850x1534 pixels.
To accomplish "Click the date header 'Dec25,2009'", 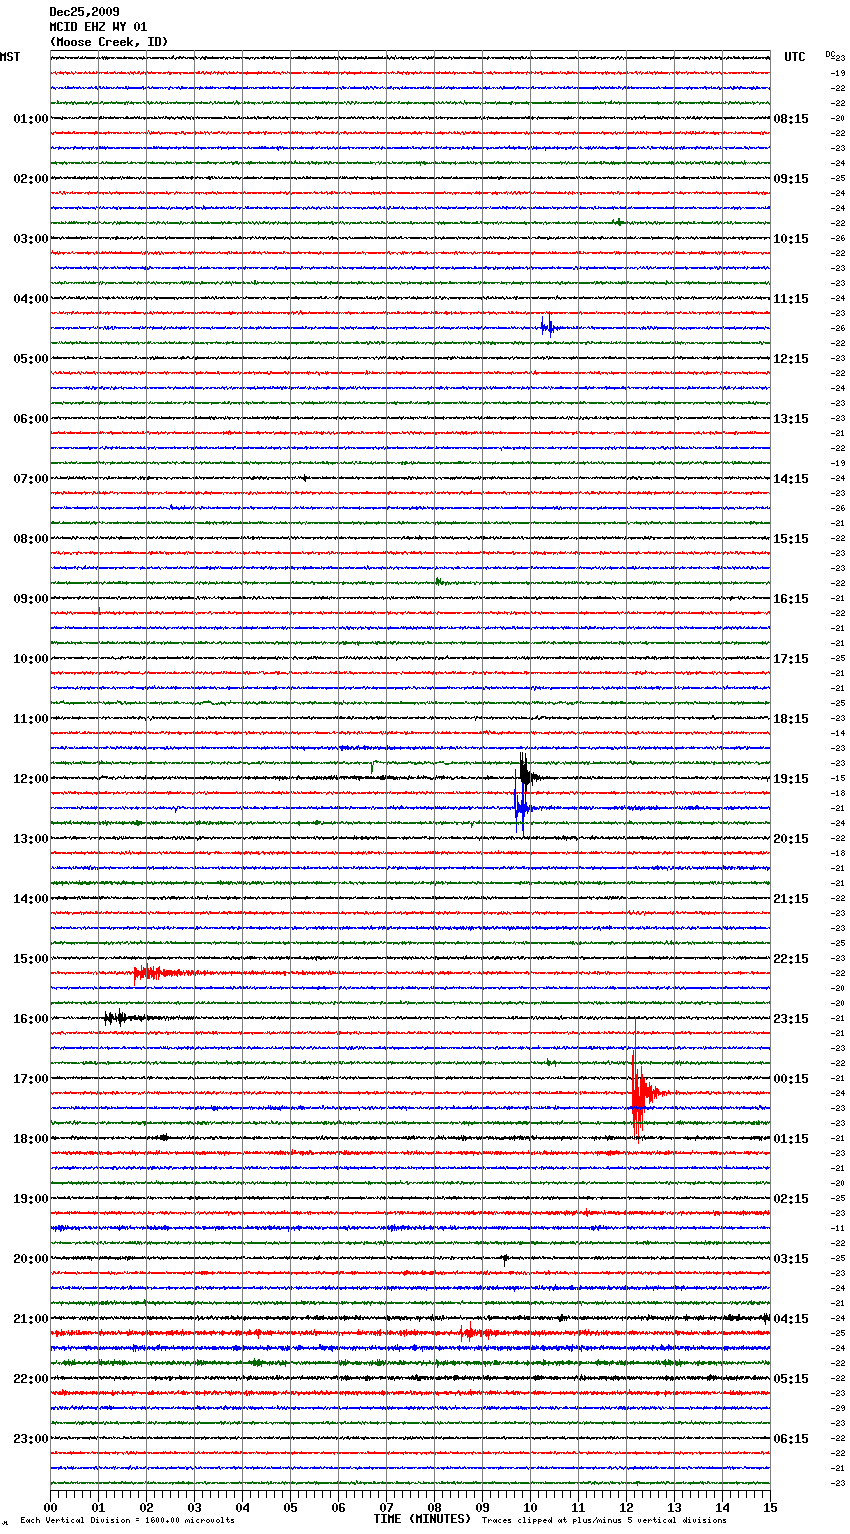I will 84,12.
